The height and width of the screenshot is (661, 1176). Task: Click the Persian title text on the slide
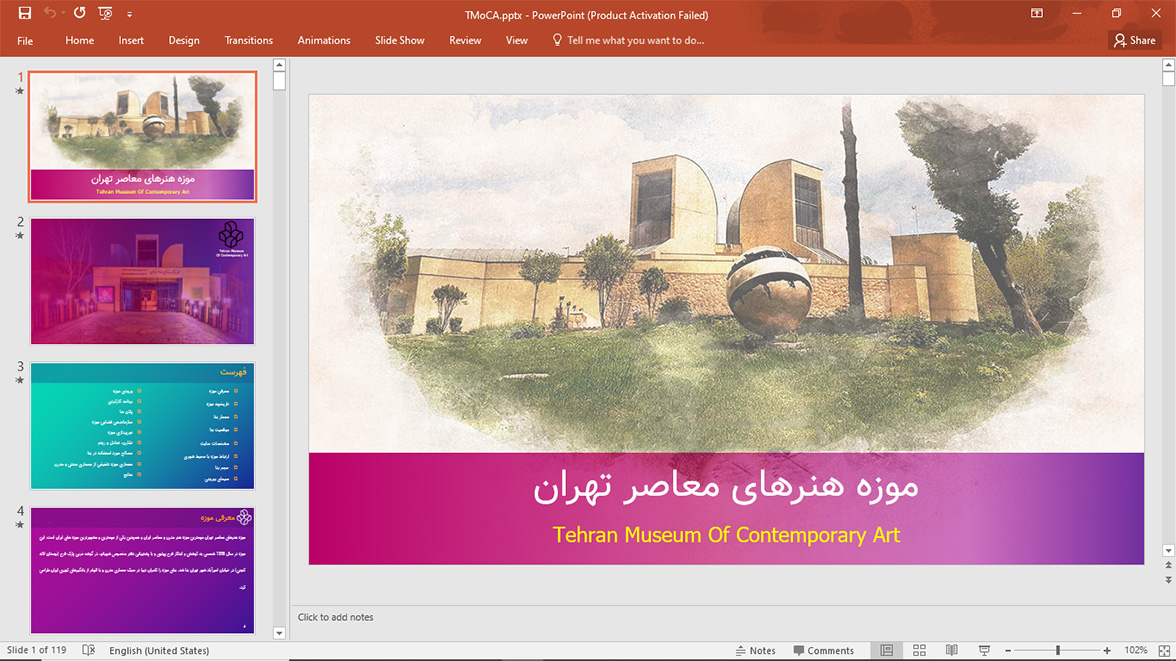pyautogui.click(x=726, y=488)
